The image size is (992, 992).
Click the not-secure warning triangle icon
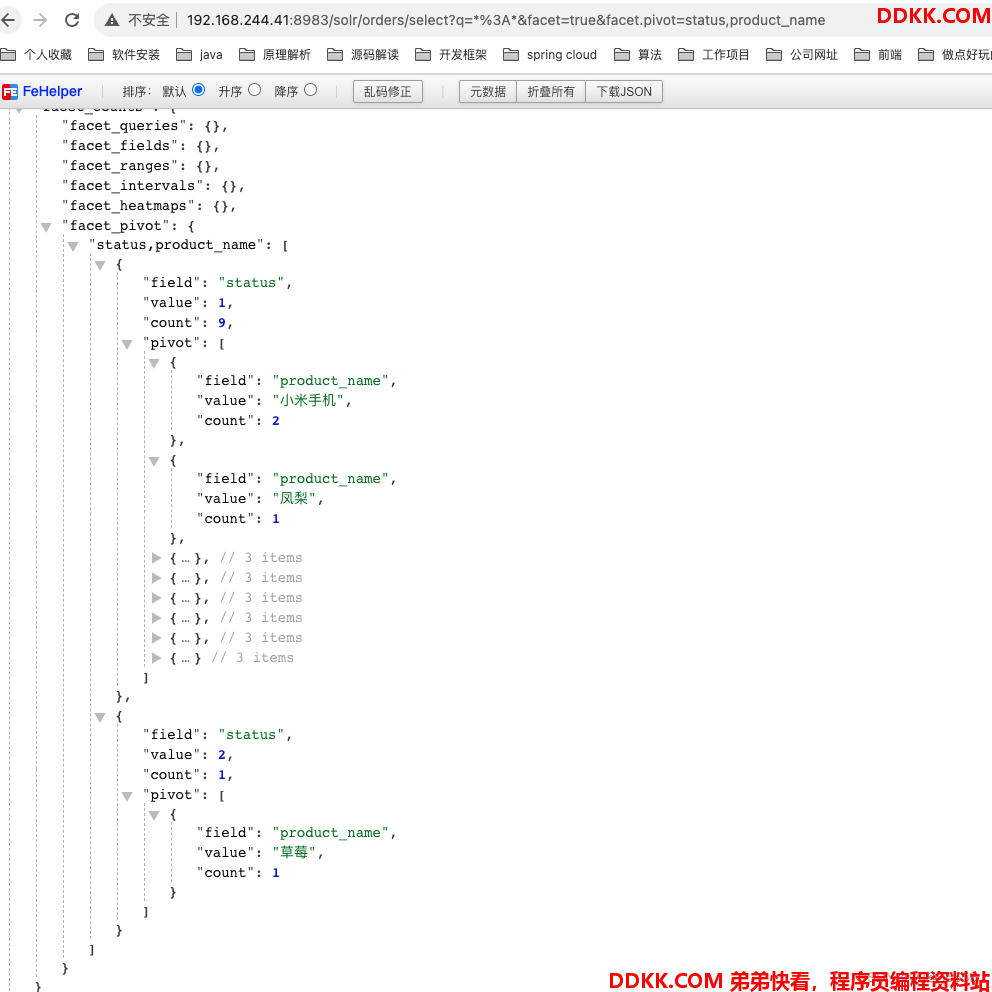(112, 20)
